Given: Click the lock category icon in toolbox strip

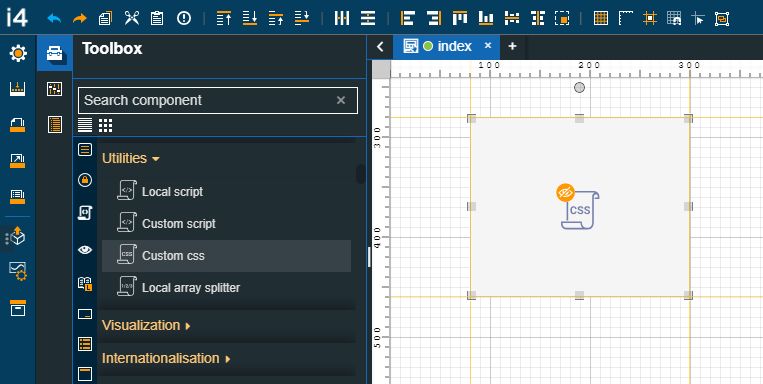Looking at the screenshot, I should 85,180.
